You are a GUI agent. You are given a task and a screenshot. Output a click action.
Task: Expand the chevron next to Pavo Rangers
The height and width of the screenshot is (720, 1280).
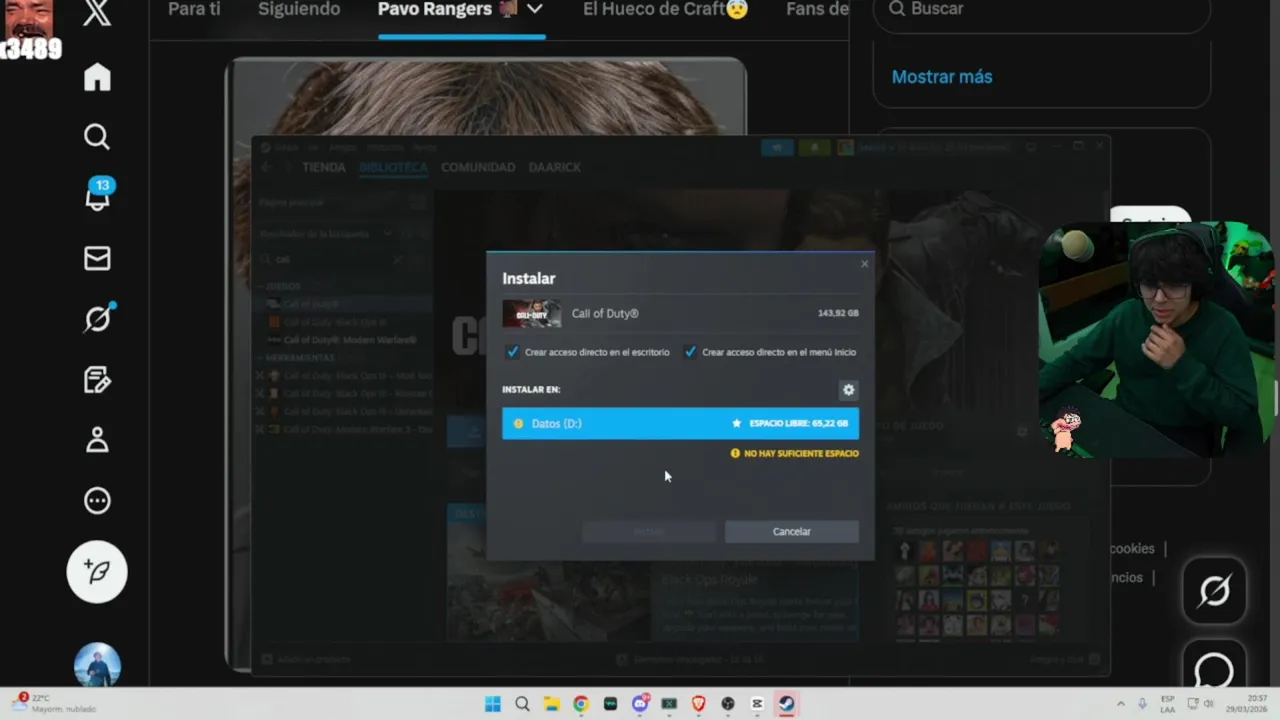535,9
